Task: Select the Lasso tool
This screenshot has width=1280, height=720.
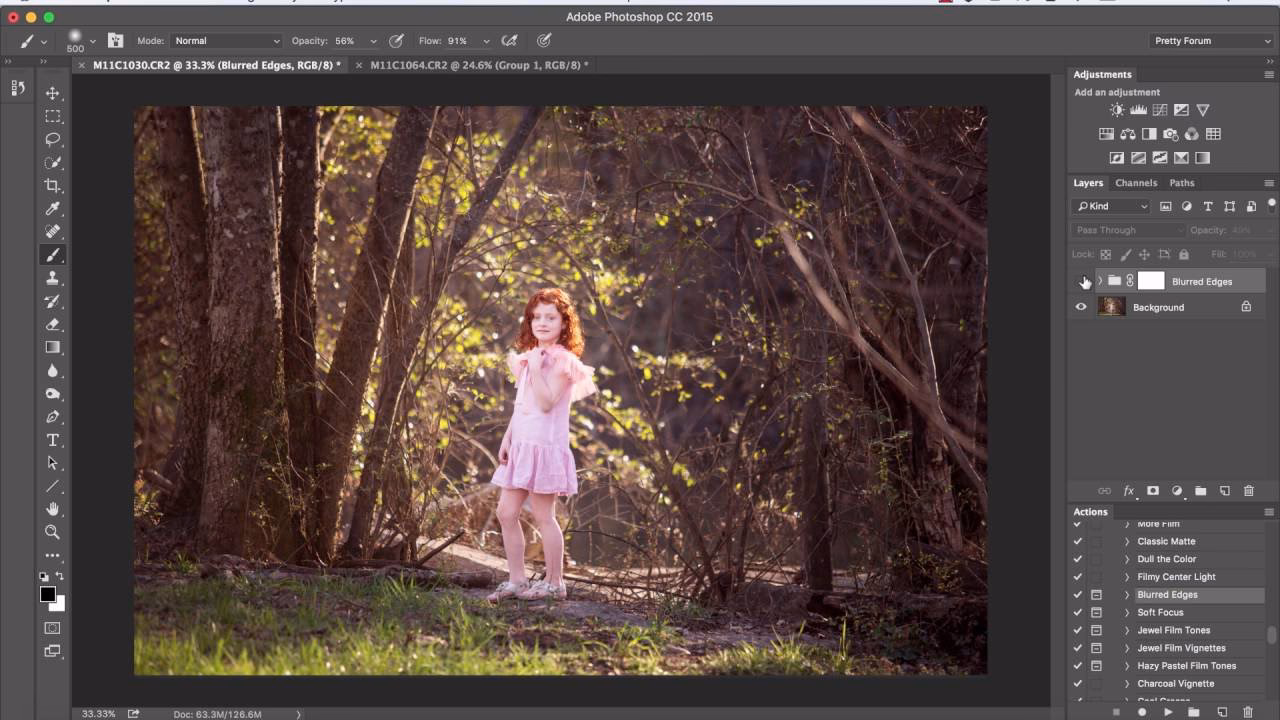Action: coord(53,139)
